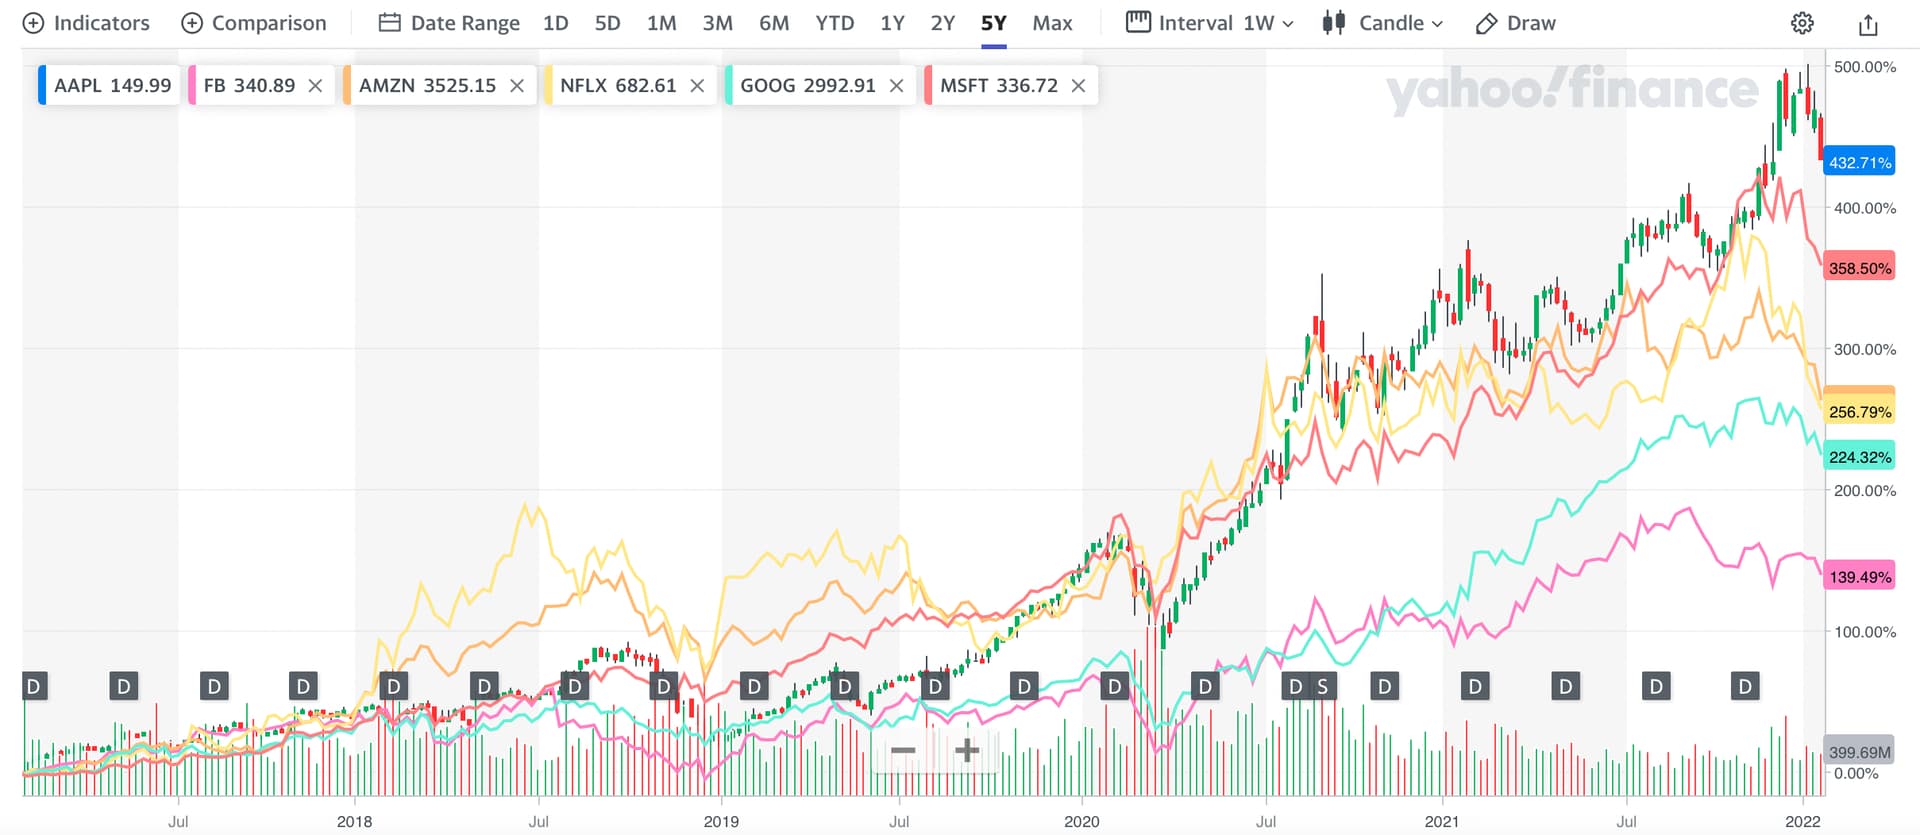Remove the AMZN comparison ticker
Viewport: 1920px width, 835px height.
[517, 86]
